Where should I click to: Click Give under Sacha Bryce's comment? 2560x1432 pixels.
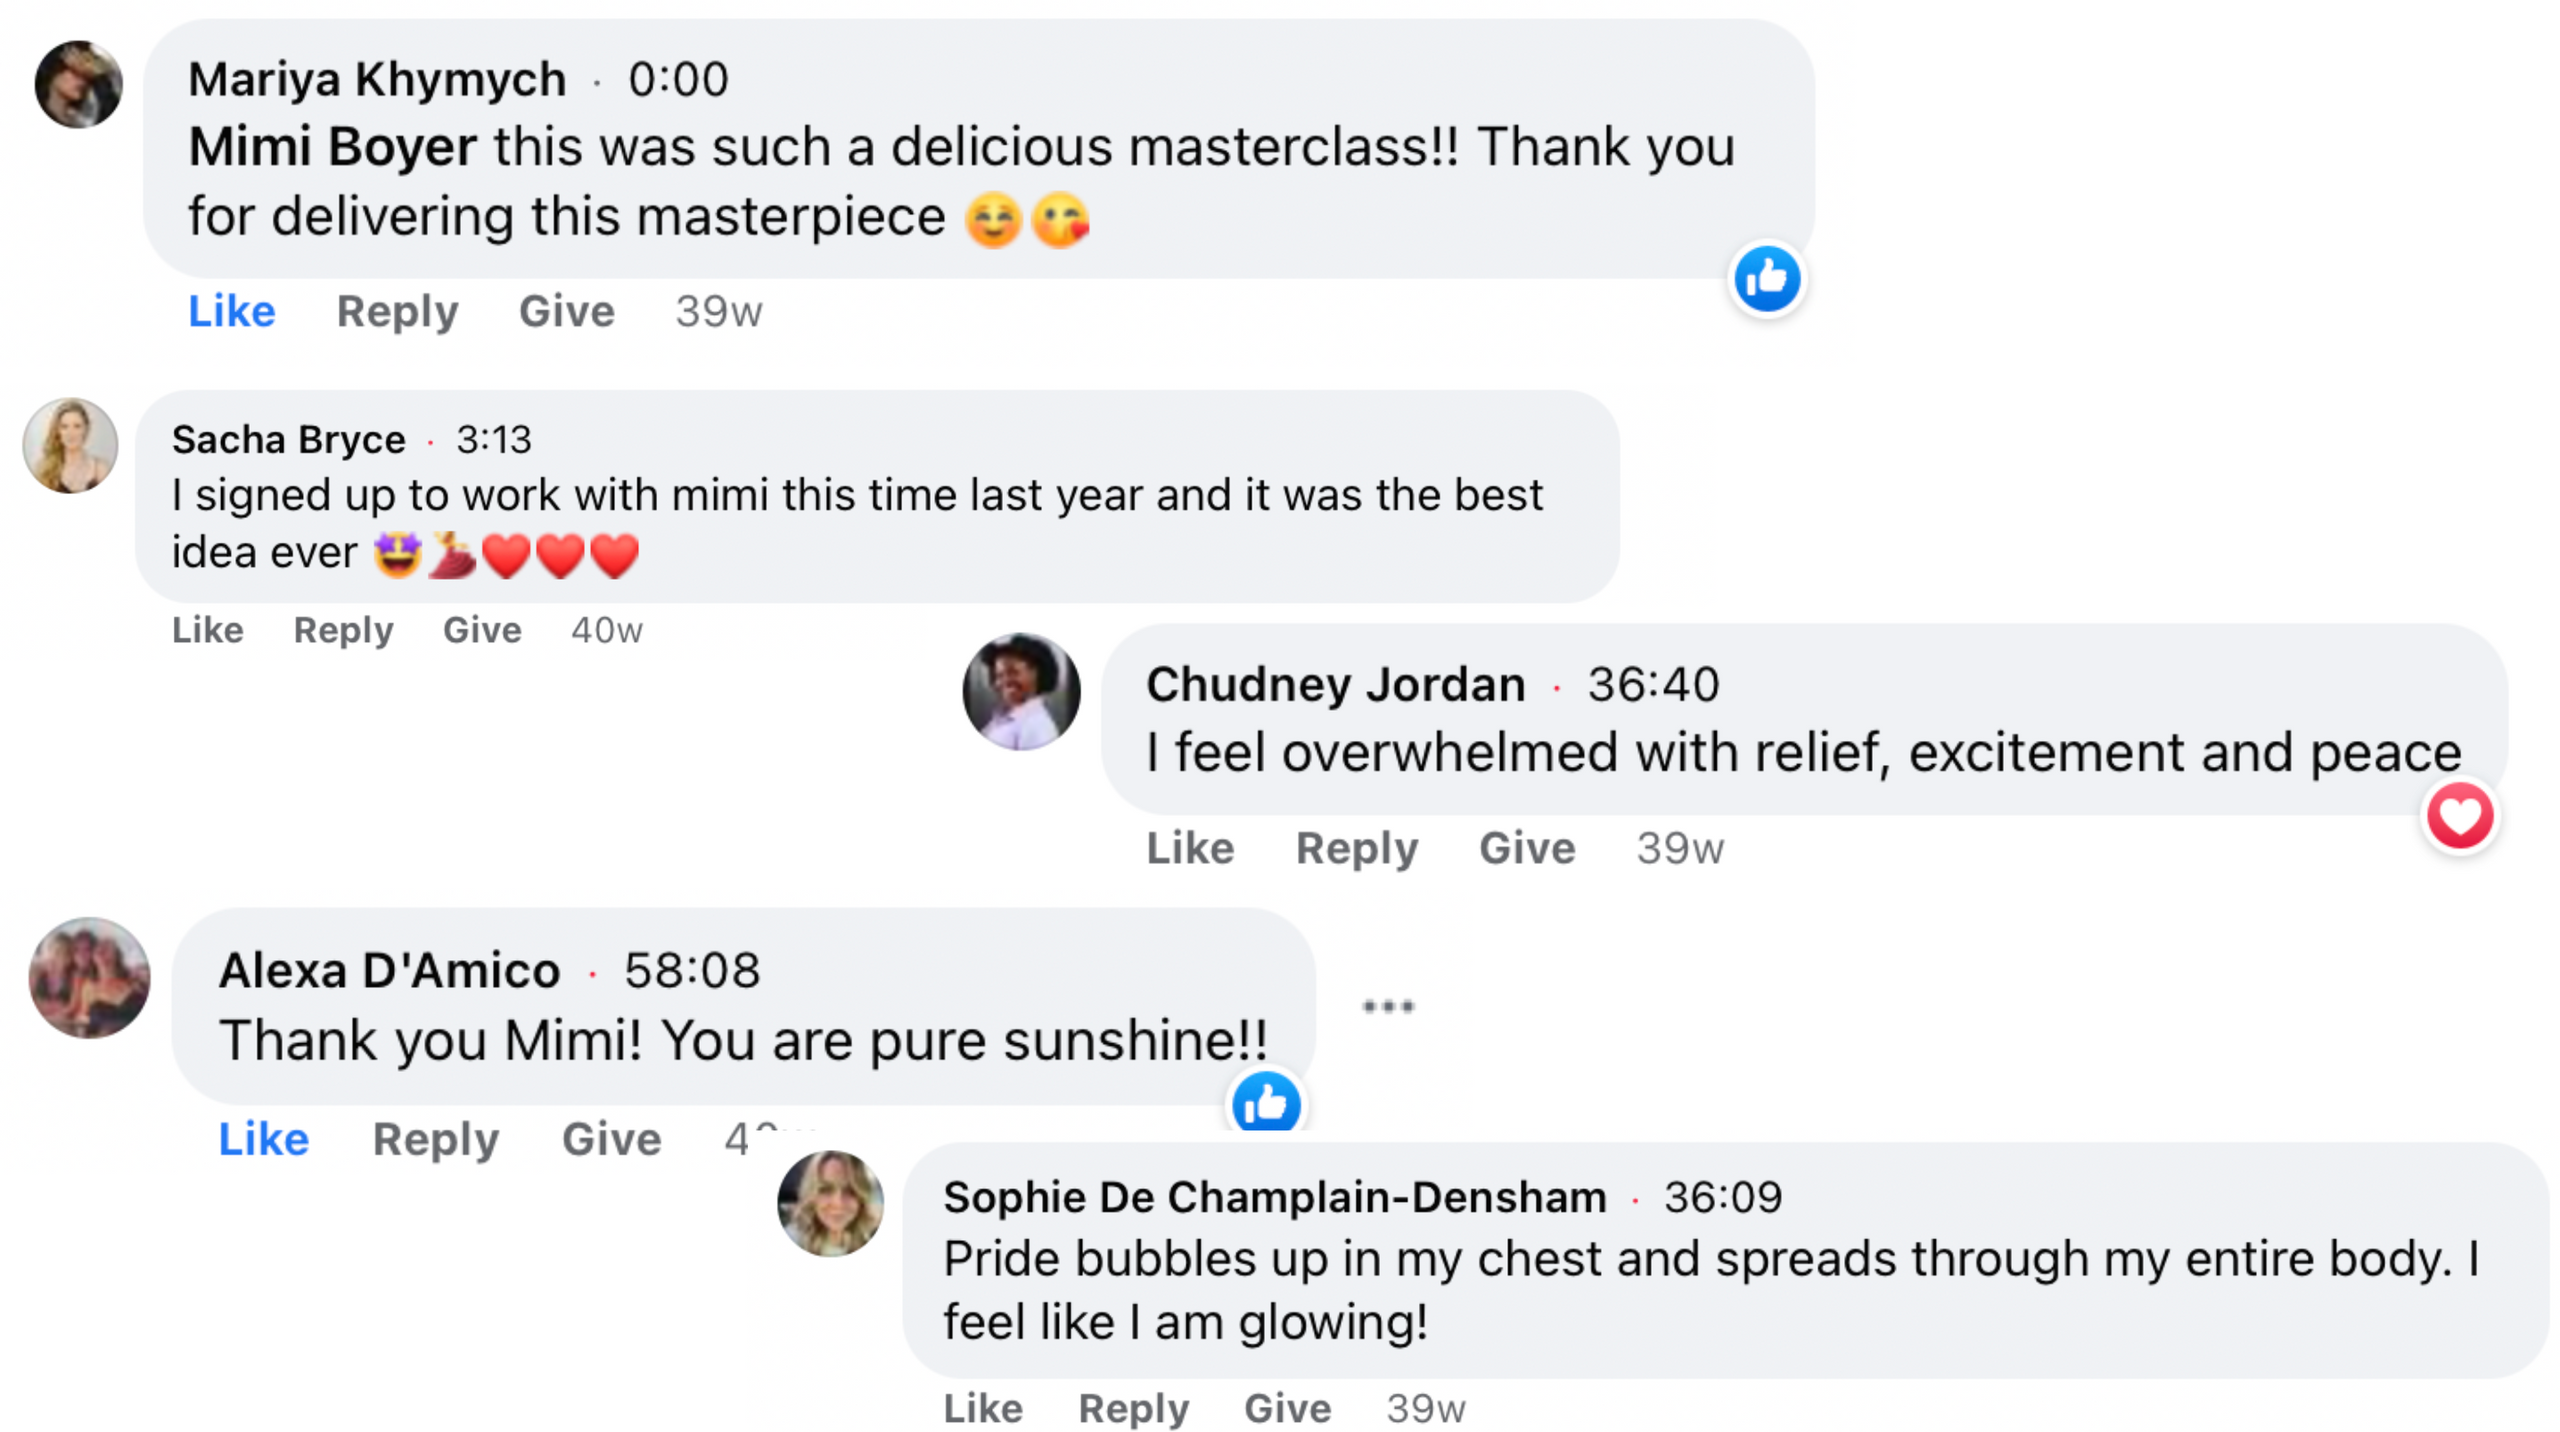482,629
